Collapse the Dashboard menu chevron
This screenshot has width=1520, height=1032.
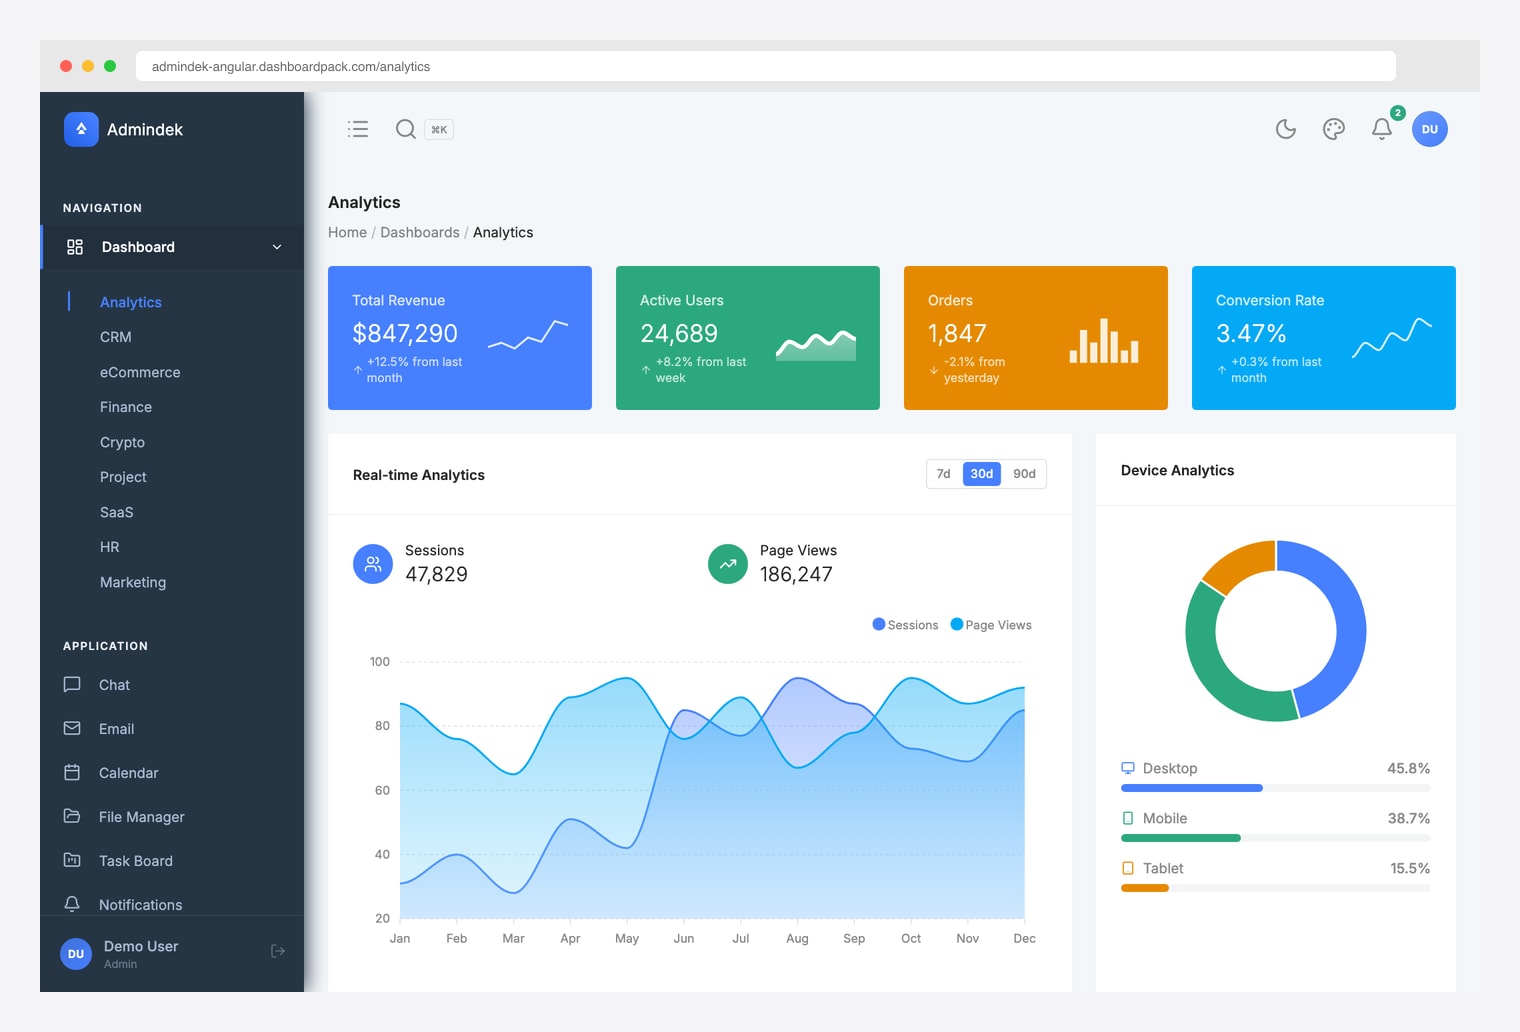pos(277,247)
